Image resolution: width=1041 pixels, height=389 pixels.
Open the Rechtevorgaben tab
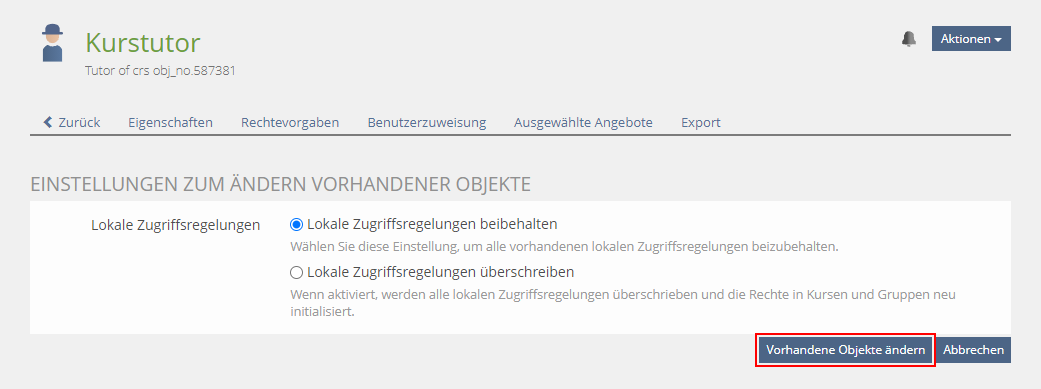pos(290,122)
